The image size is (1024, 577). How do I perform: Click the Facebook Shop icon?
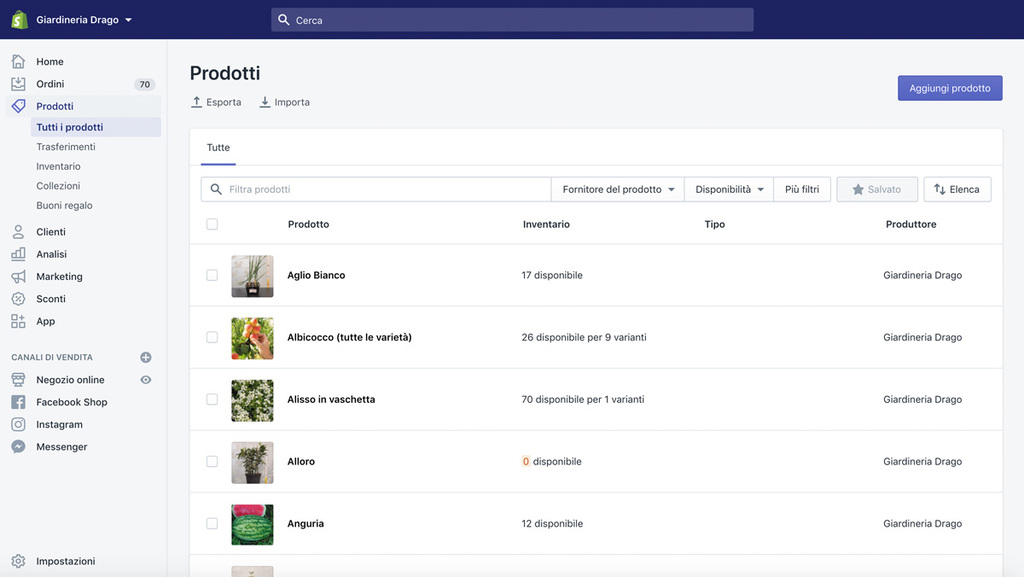18,402
